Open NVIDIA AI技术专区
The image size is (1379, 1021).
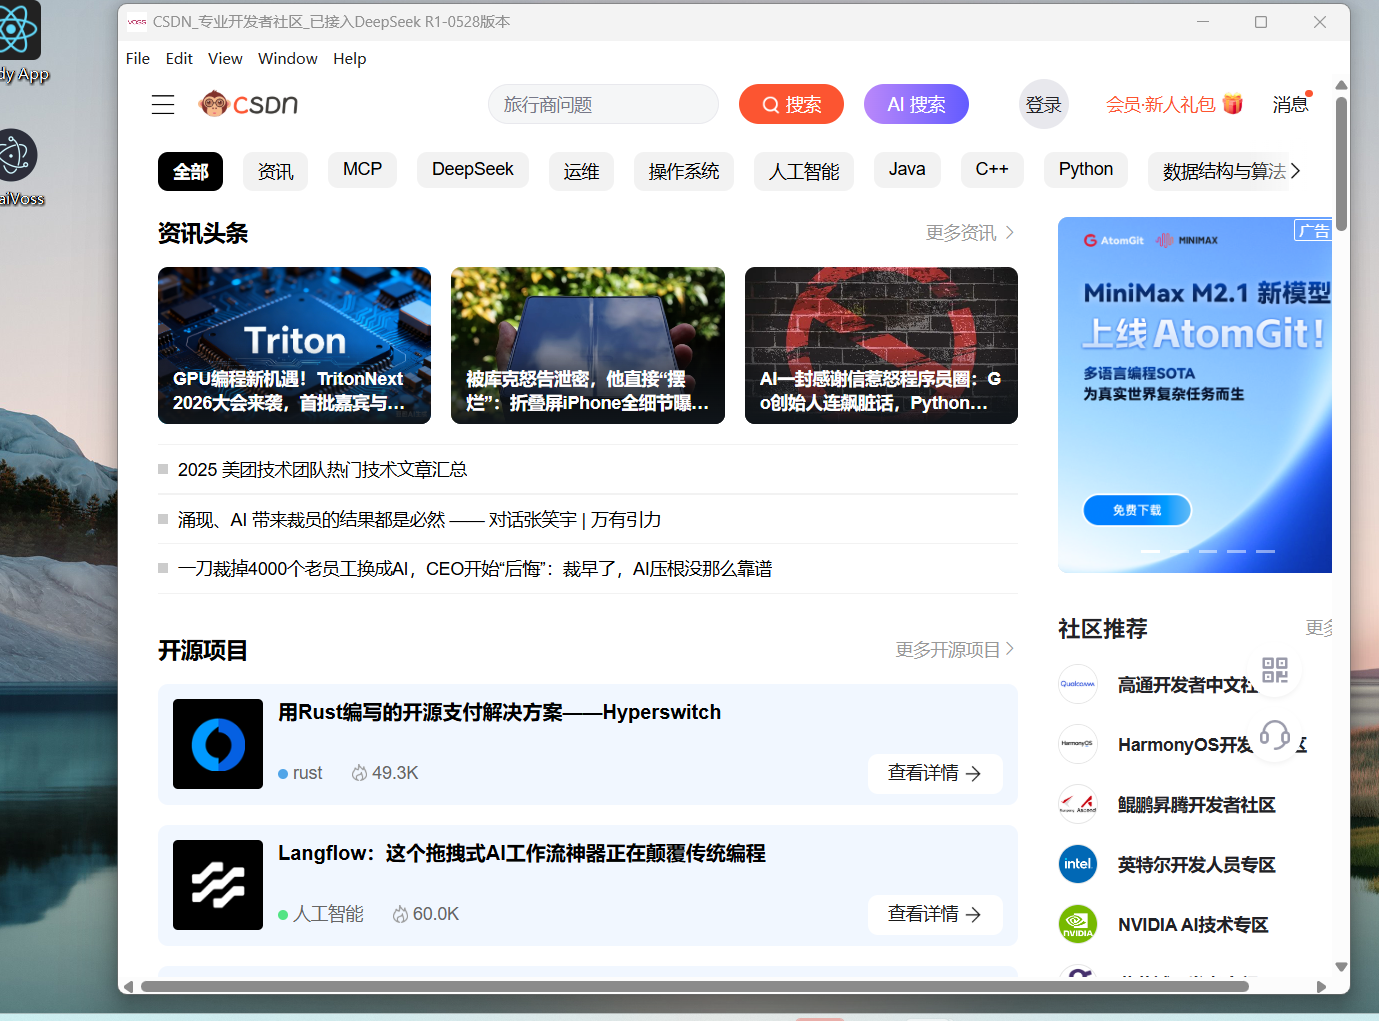point(1193,925)
